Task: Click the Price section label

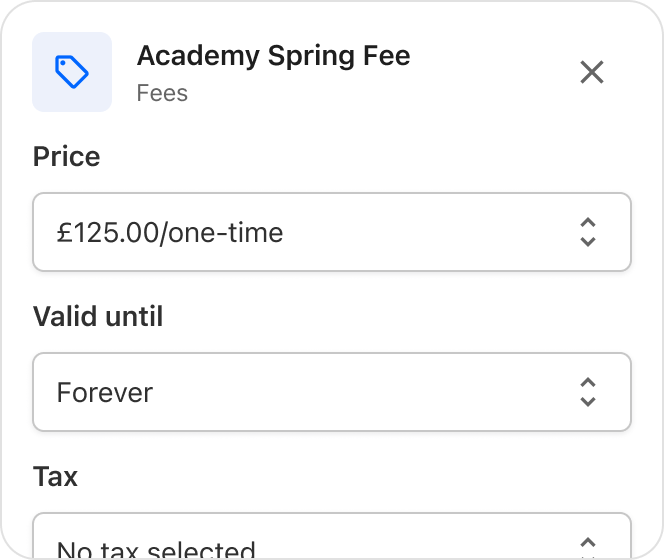Action: coord(66,157)
